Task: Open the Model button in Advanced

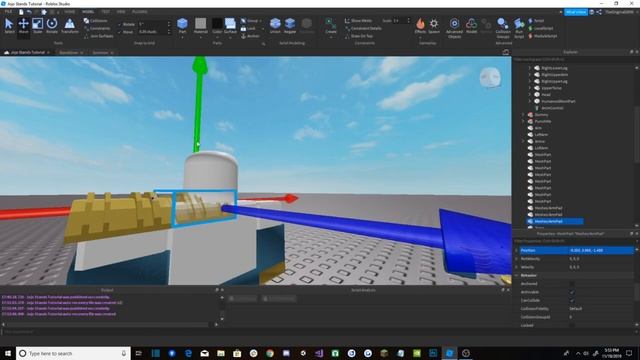Action: pos(471,25)
